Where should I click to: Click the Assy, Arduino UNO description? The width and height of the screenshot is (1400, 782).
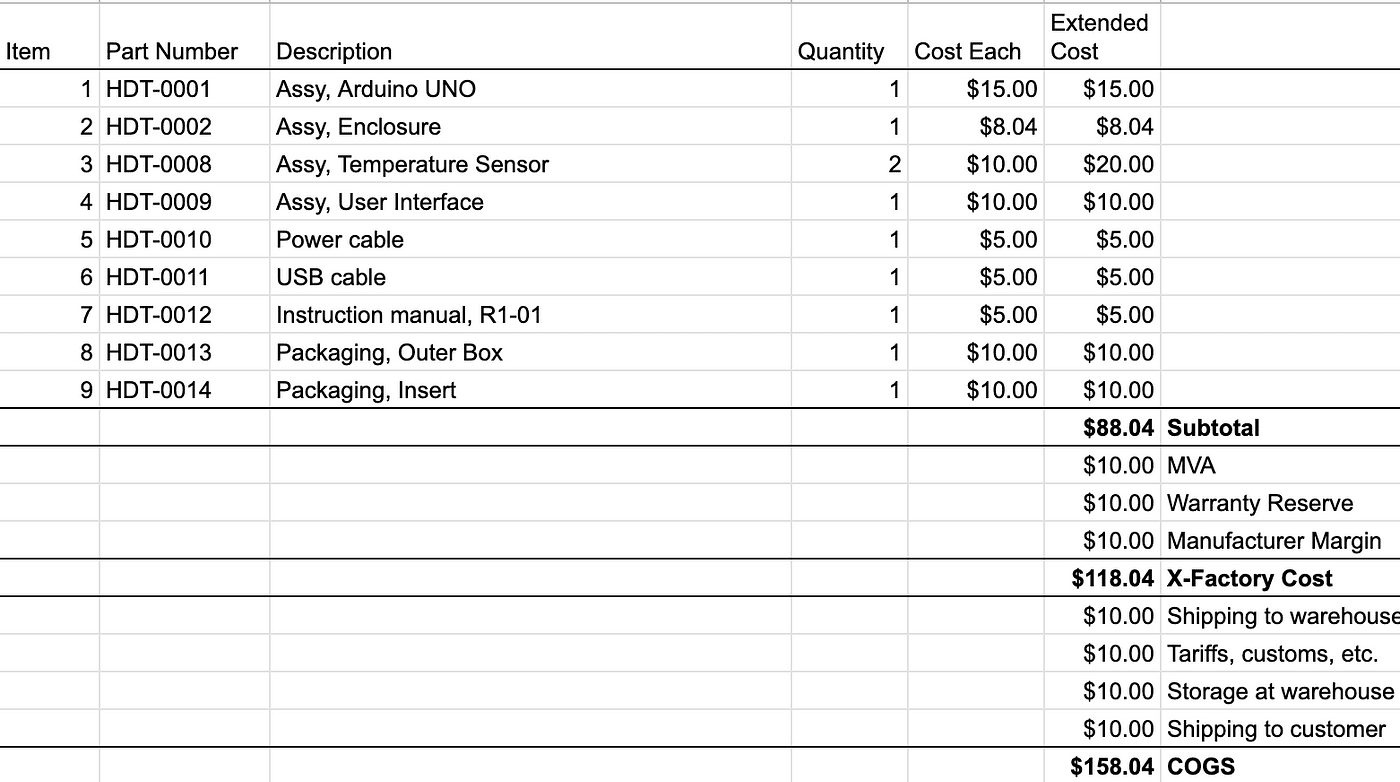pos(376,89)
